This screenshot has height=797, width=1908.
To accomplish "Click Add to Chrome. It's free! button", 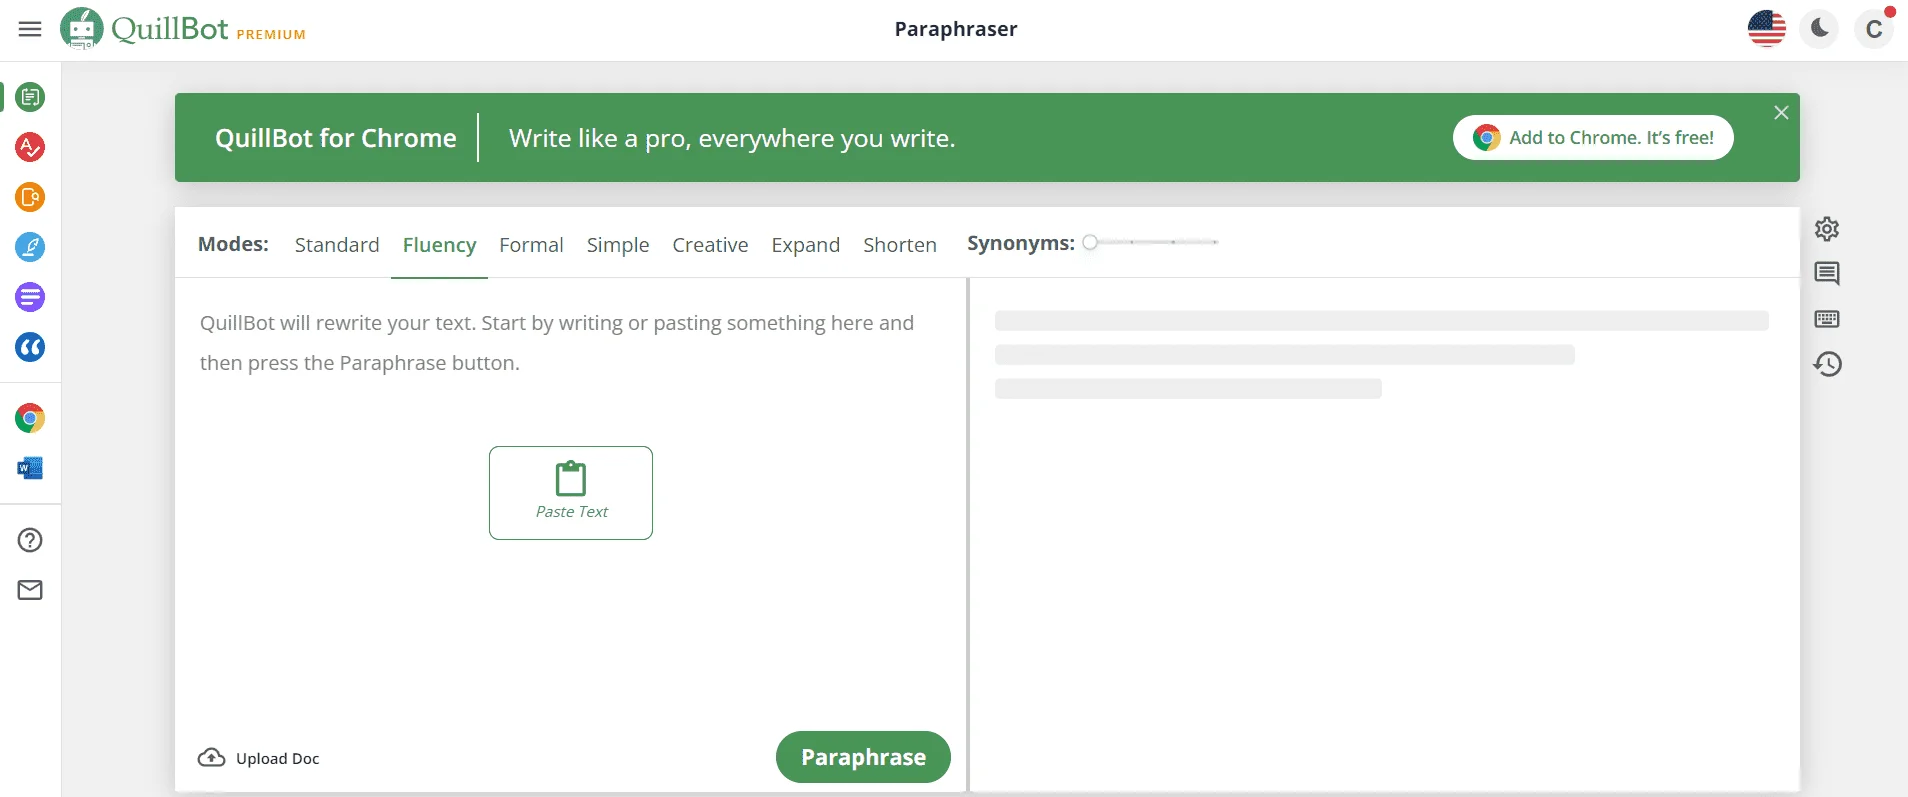I will tap(1593, 137).
